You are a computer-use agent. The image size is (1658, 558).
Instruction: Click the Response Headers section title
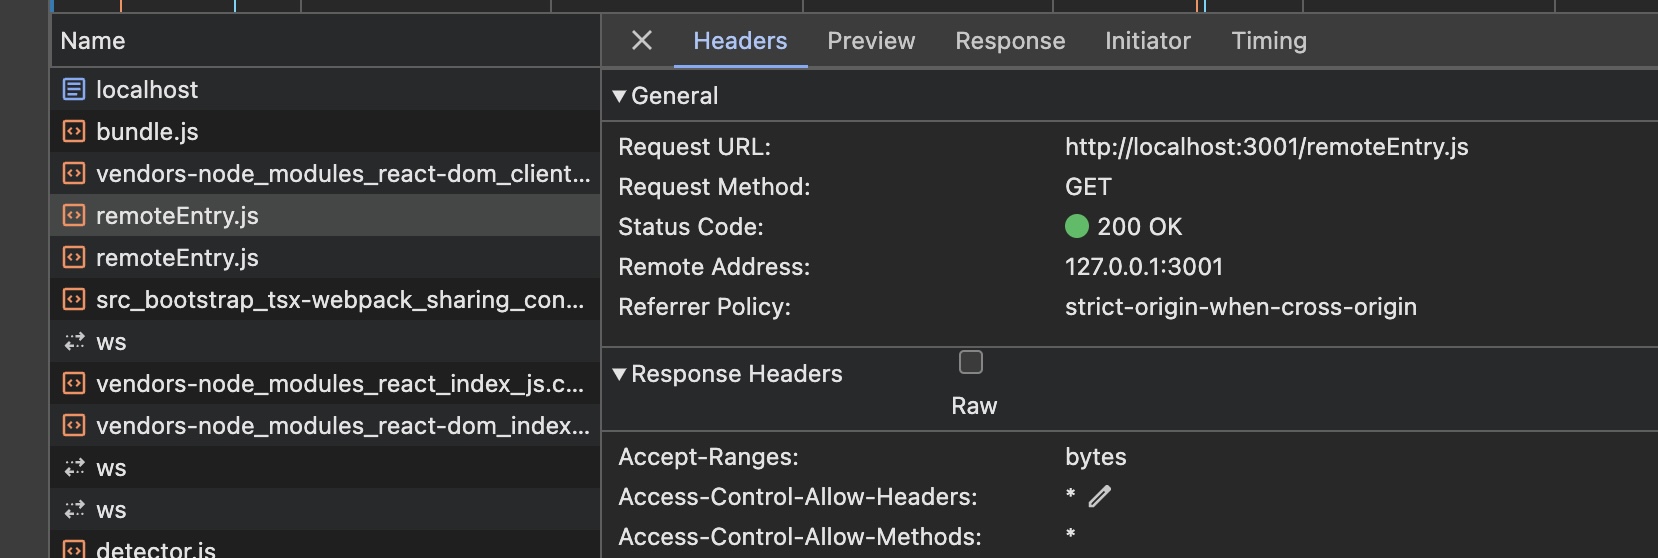tap(737, 374)
